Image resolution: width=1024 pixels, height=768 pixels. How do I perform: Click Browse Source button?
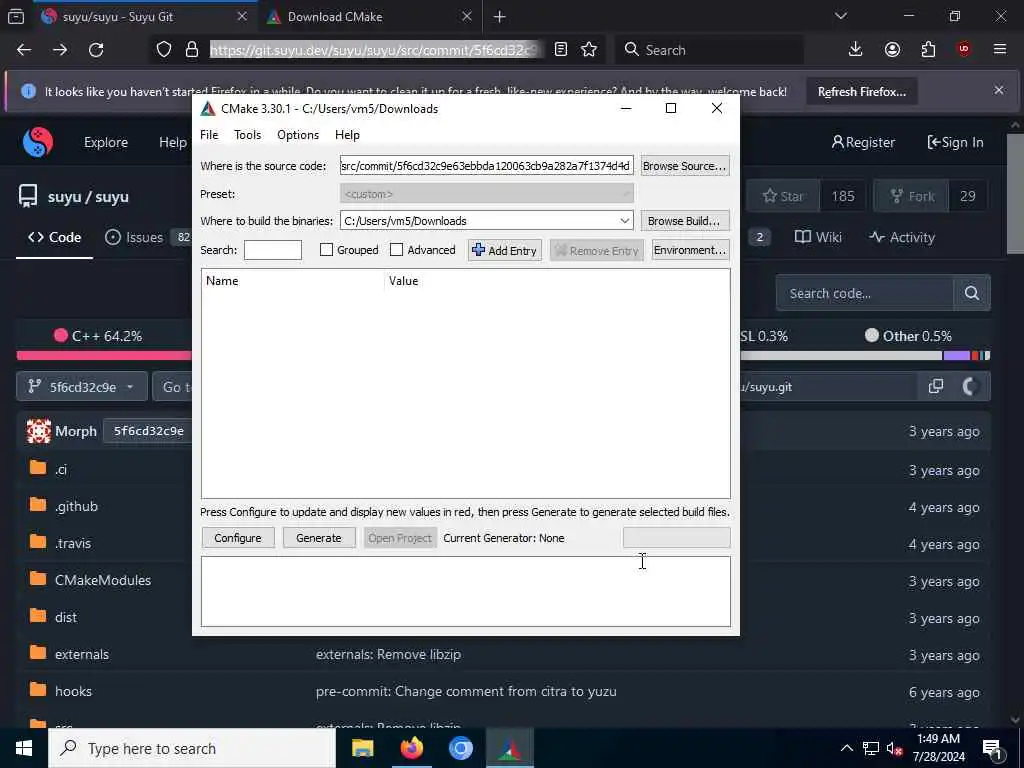click(684, 166)
